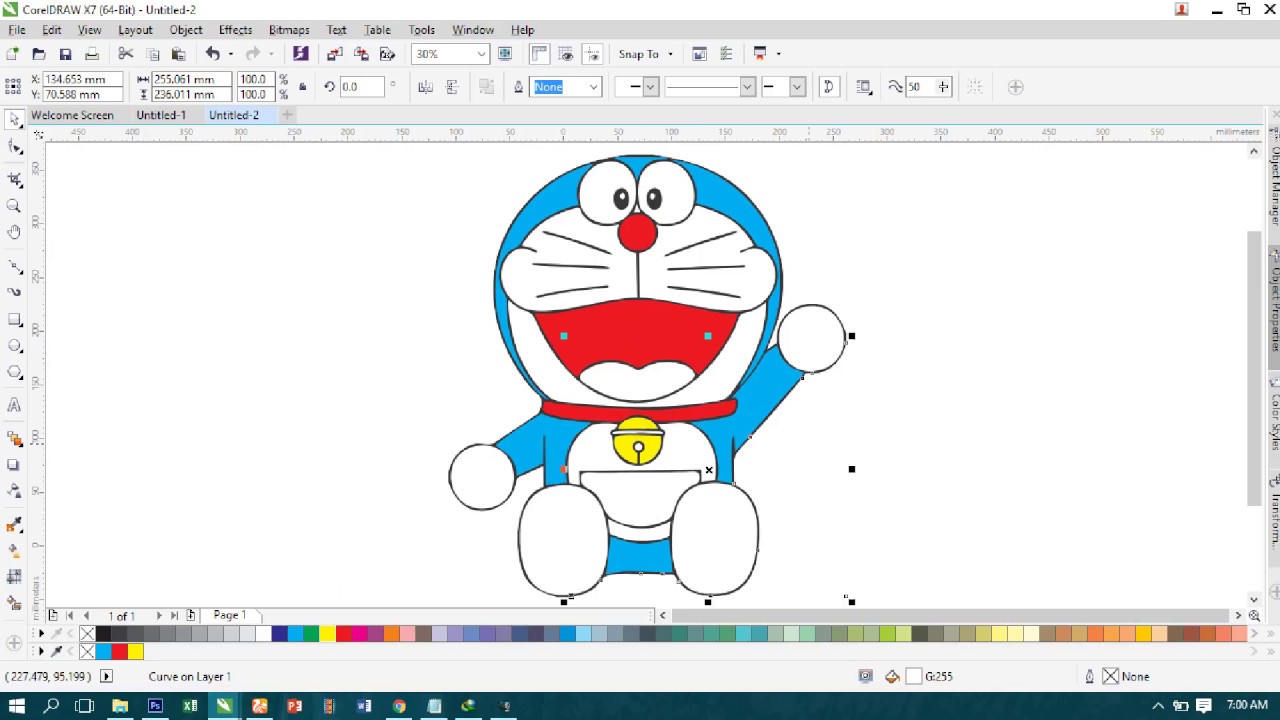
Task: Toggle the Show Grid button
Action: coord(566,54)
